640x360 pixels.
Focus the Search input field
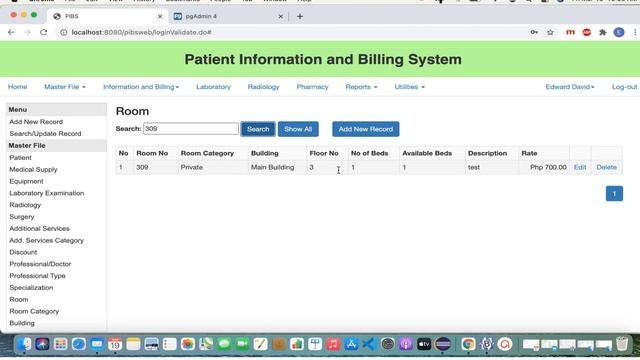pyautogui.click(x=191, y=129)
